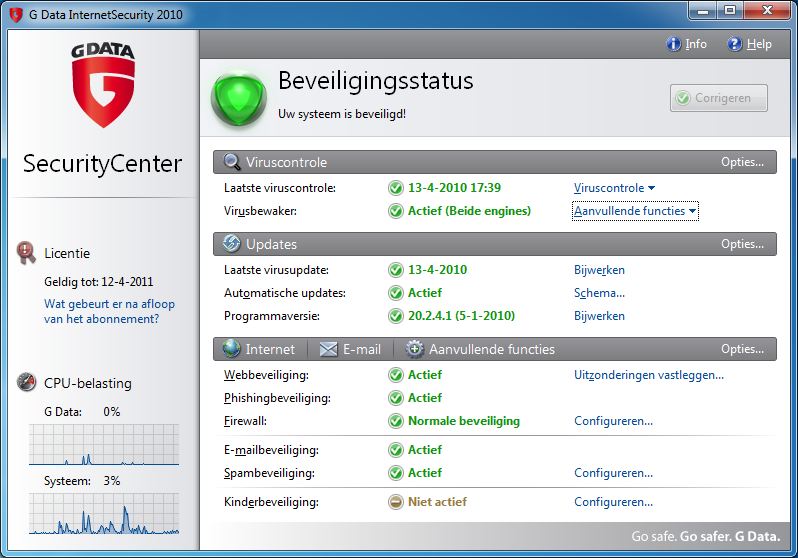Click the CPU-belasting gauge icon

point(26,382)
